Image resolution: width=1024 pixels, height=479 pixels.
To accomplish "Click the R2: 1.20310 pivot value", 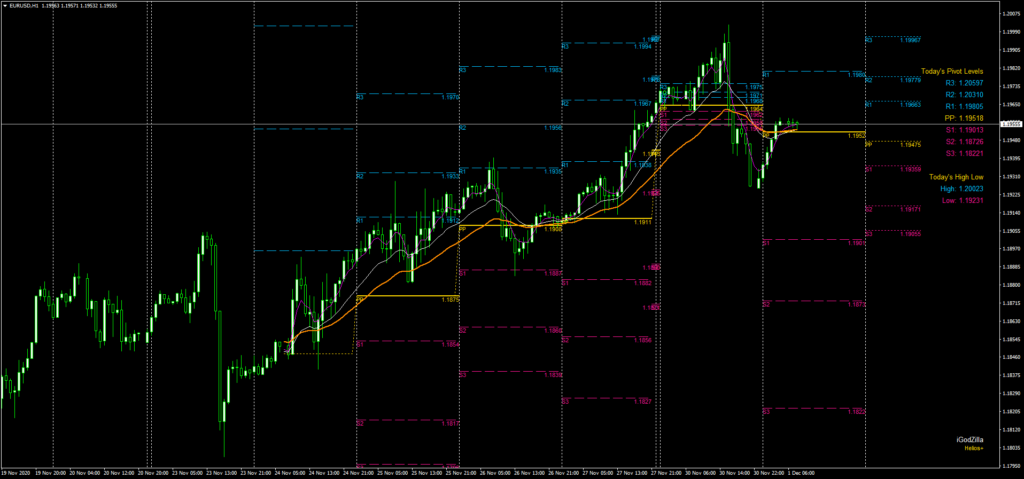I will pyautogui.click(x=965, y=95).
